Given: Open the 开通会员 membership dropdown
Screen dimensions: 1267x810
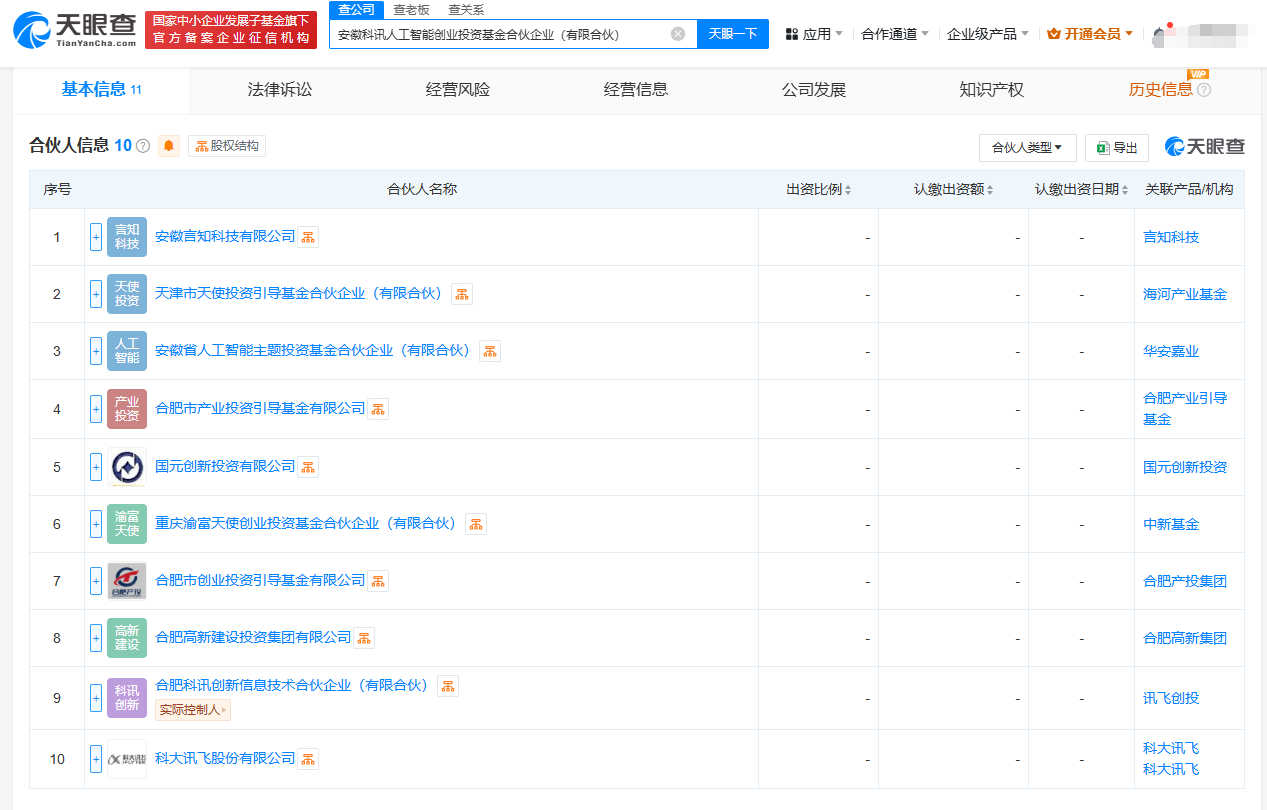Looking at the screenshot, I should click(x=1090, y=34).
